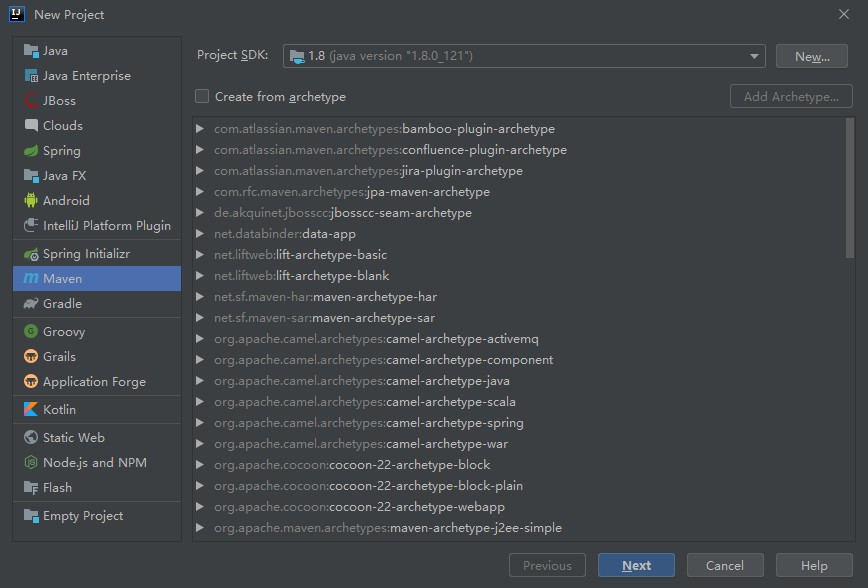Click the archetype list vertical scrollbar
868x588 pixels.
(x=849, y=190)
